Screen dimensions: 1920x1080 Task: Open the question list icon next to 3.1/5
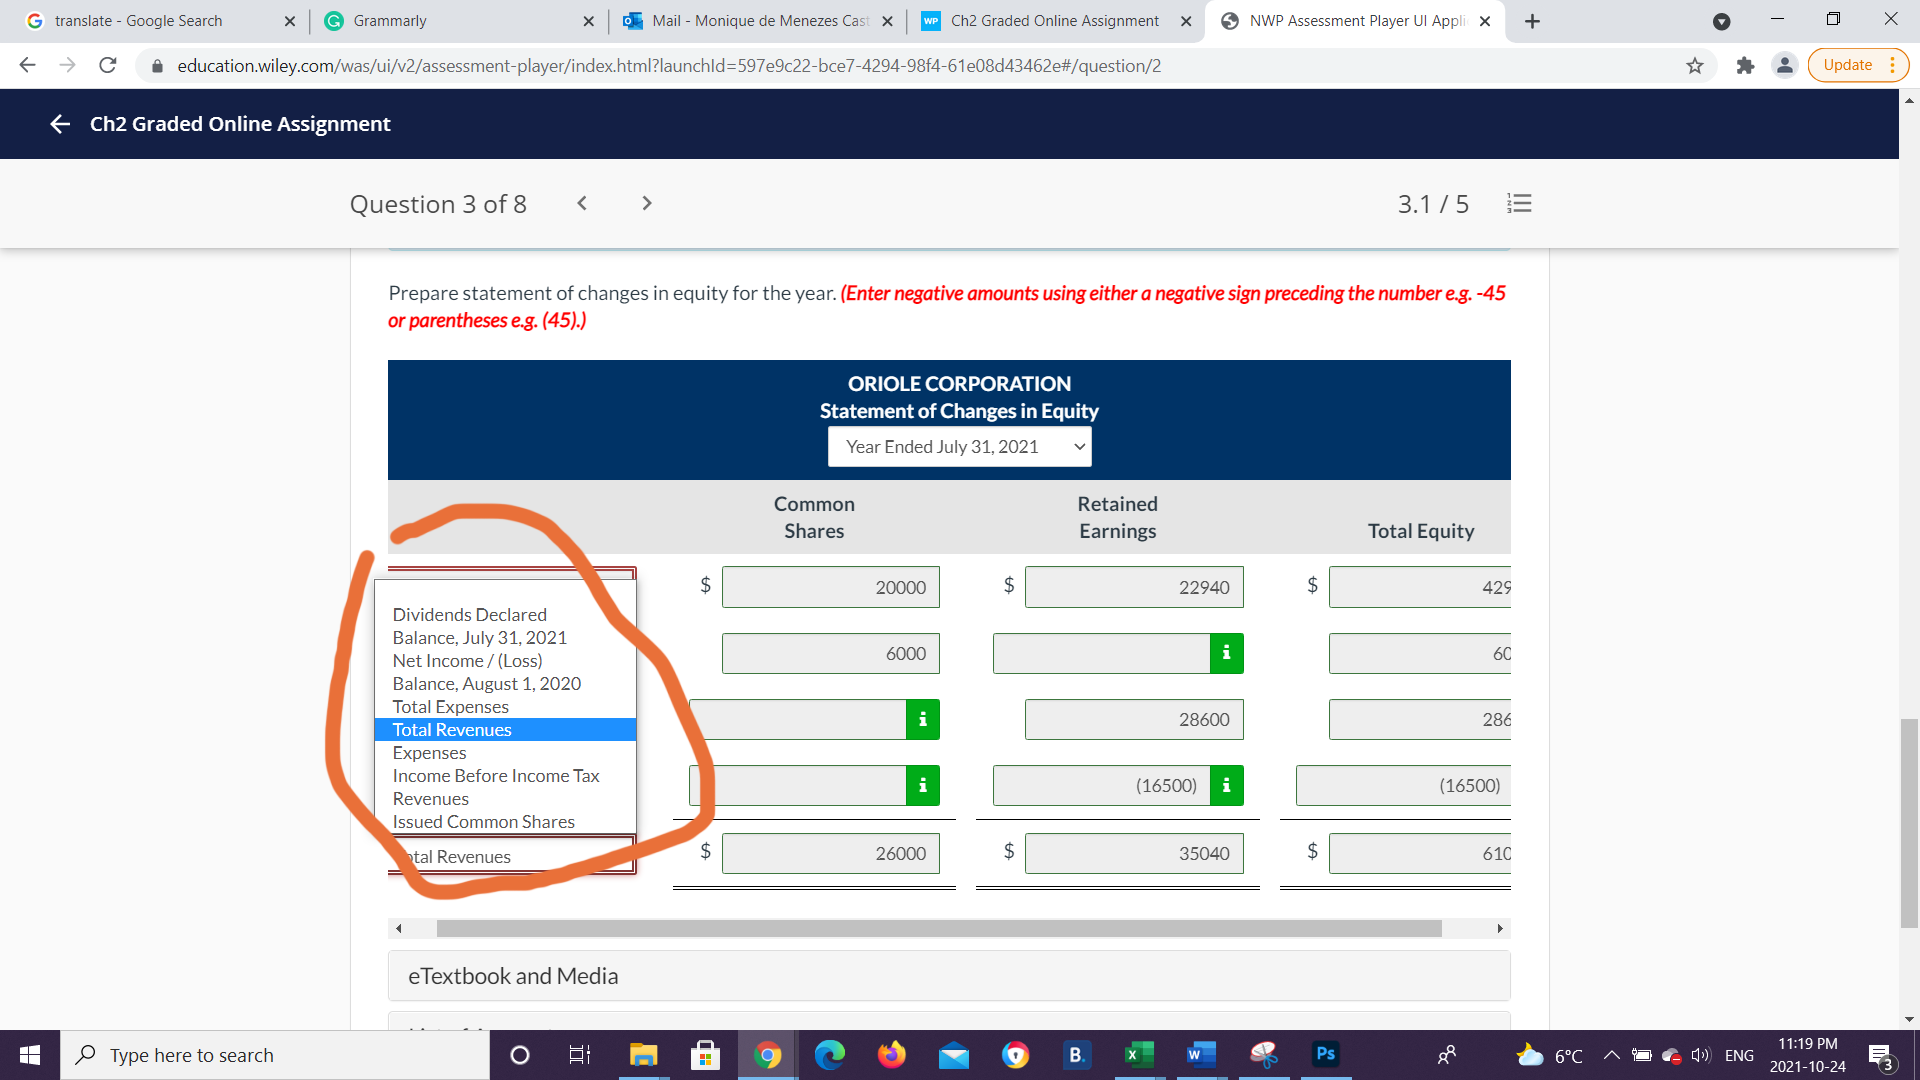pyautogui.click(x=1519, y=203)
